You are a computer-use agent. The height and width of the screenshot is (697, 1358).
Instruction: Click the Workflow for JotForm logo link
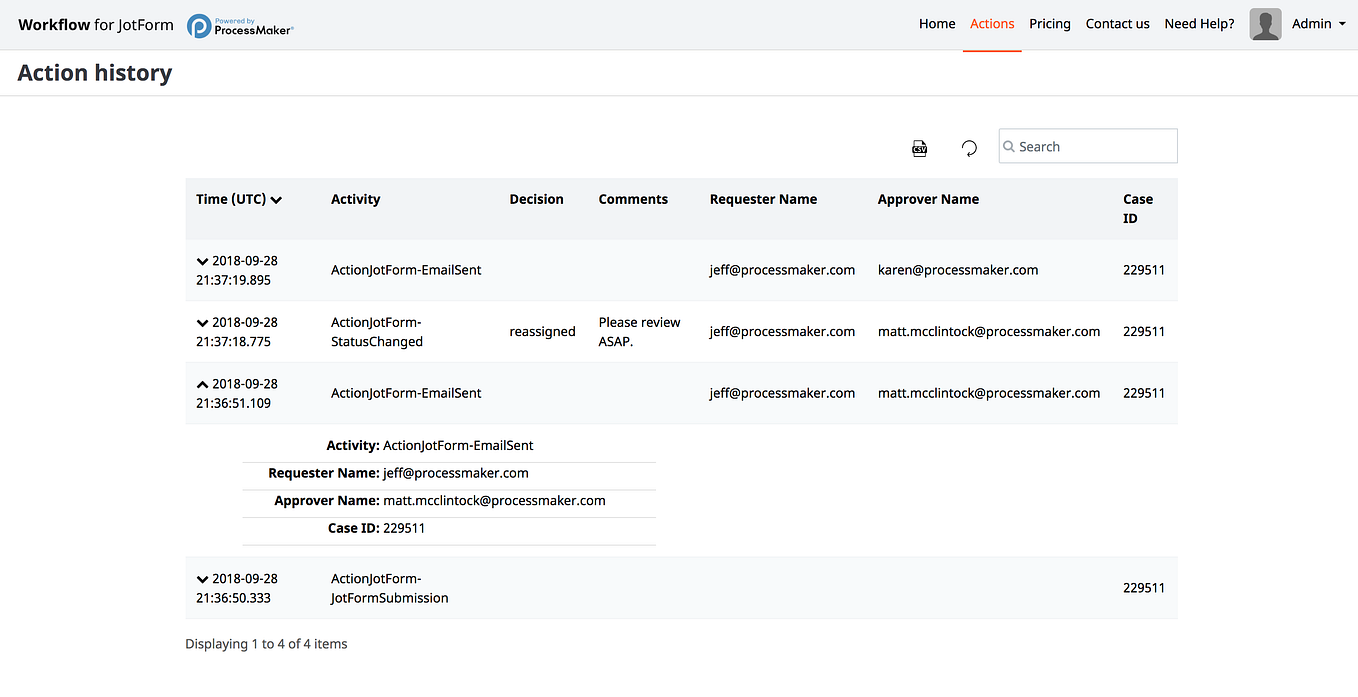coord(95,24)
